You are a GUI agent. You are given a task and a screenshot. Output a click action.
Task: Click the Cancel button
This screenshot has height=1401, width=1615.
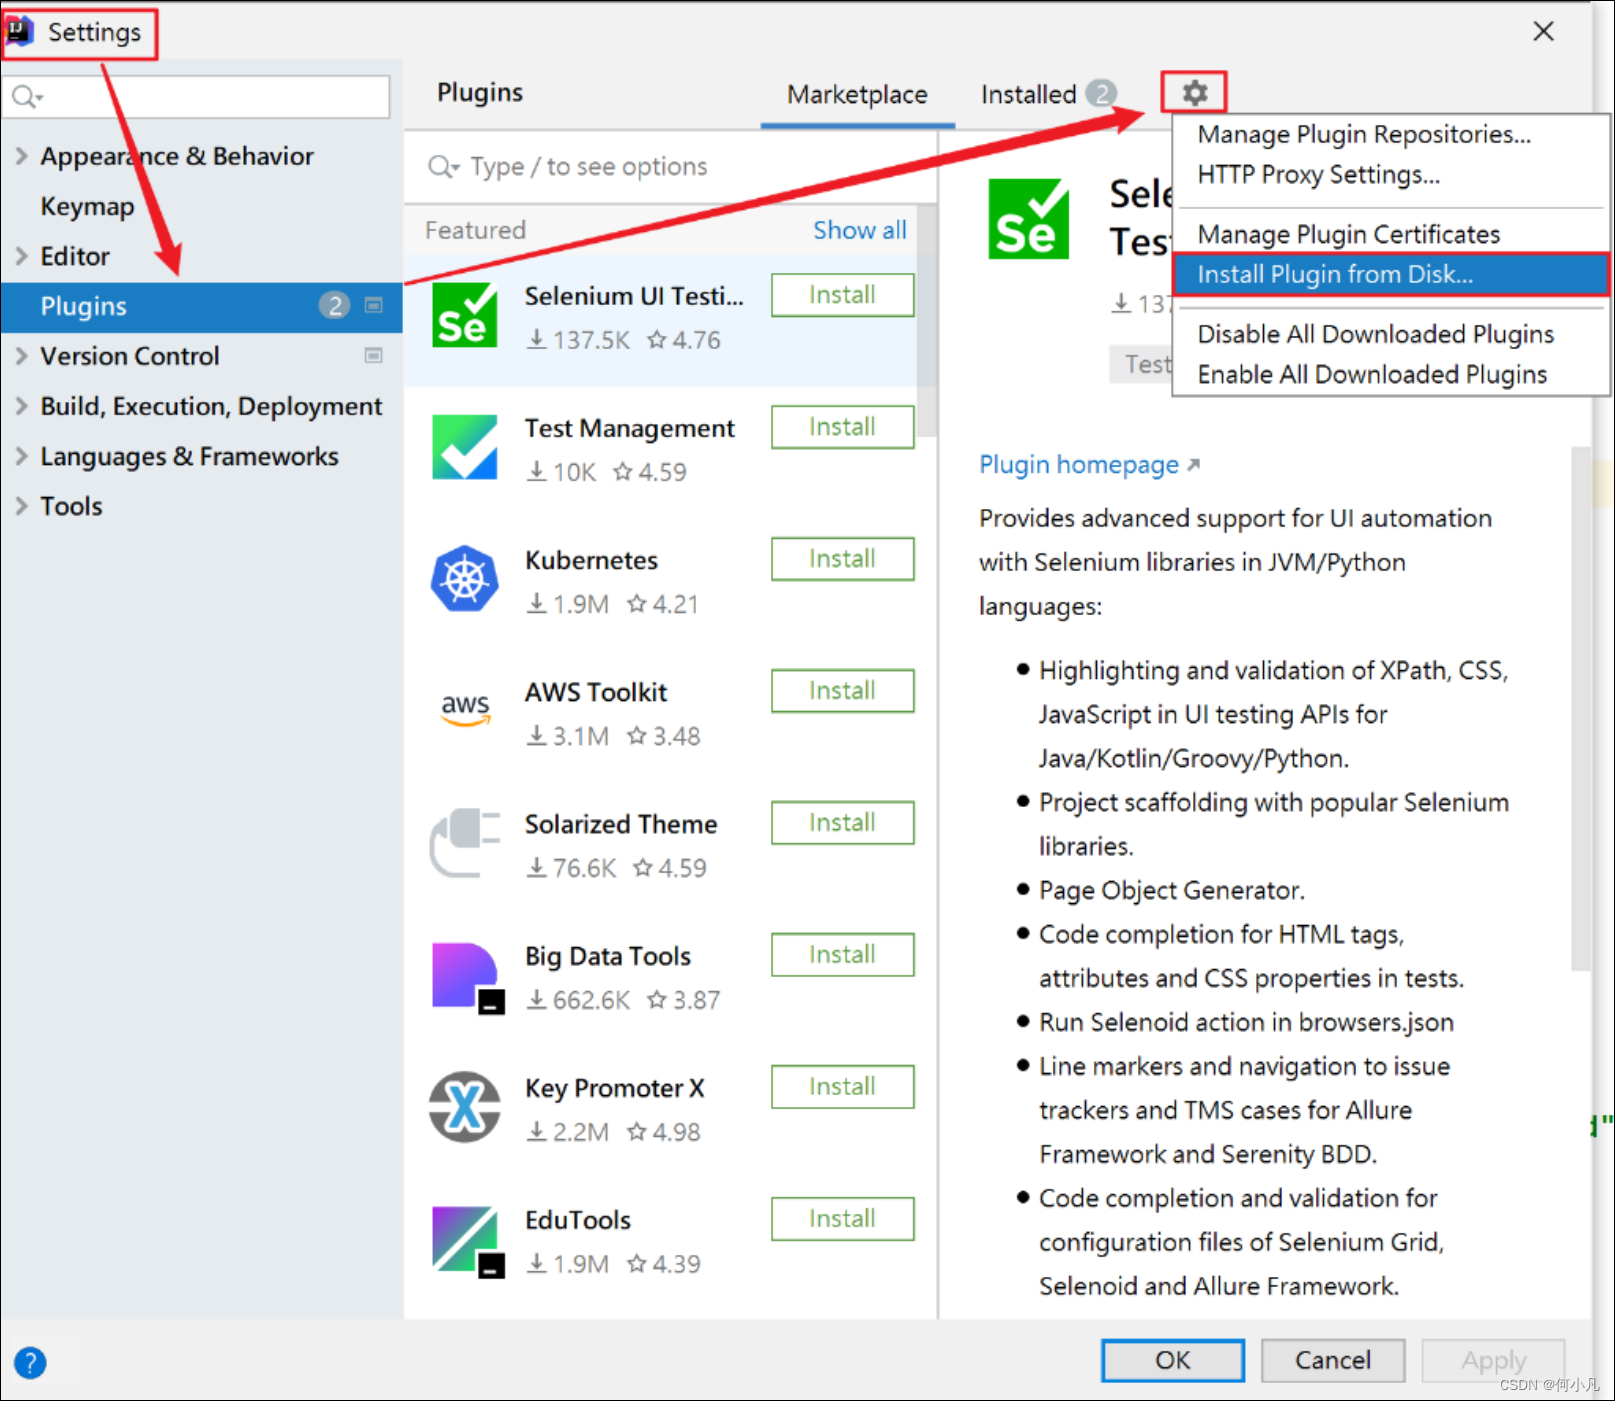1333,1360
